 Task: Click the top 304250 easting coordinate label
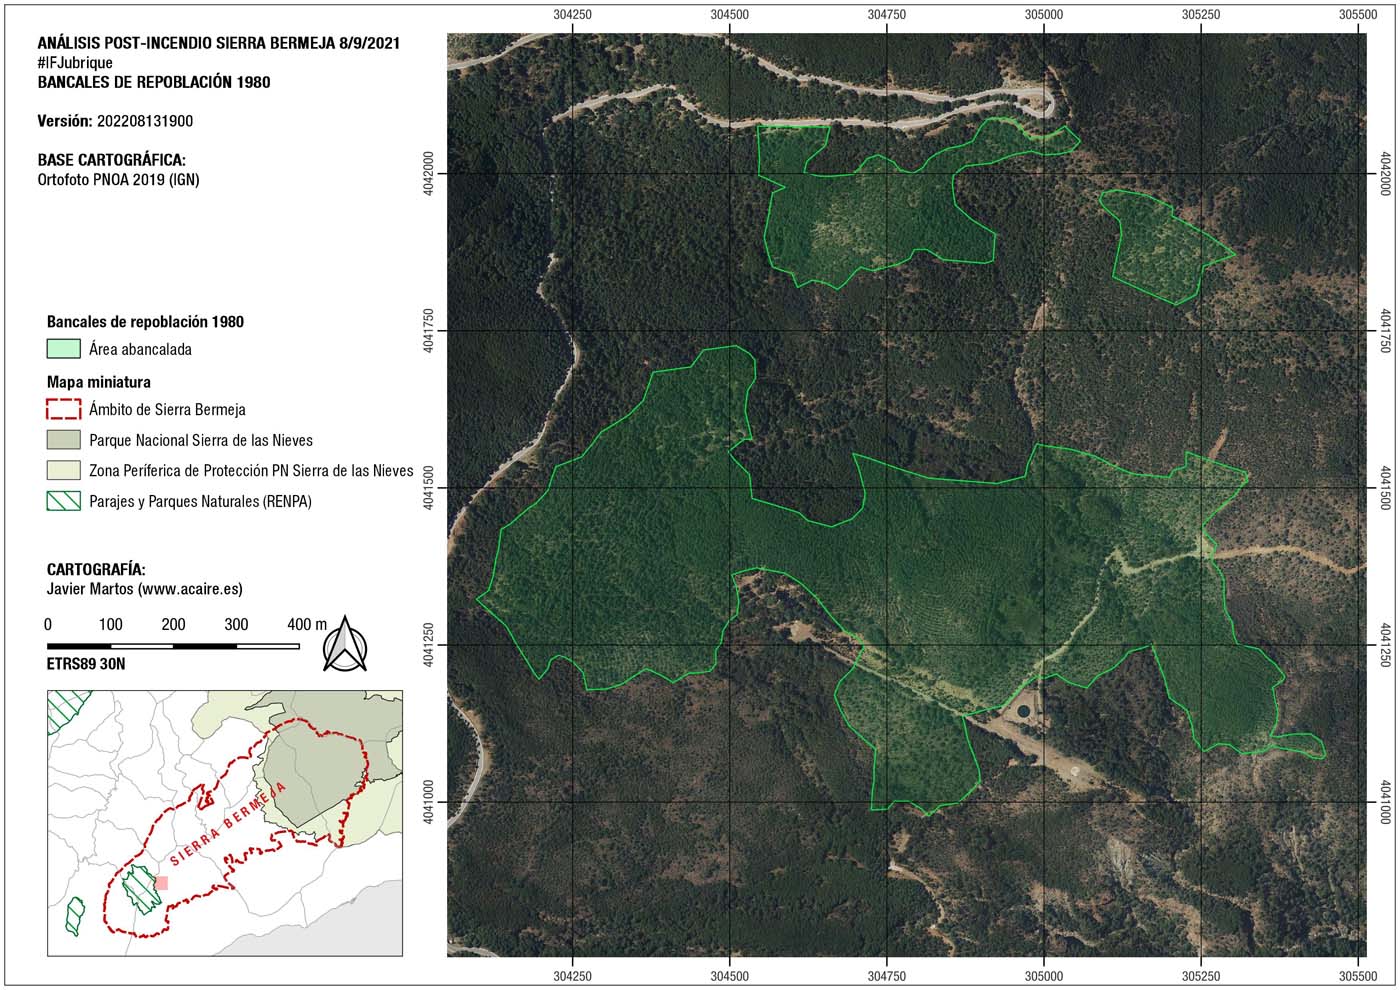(572, 15)
